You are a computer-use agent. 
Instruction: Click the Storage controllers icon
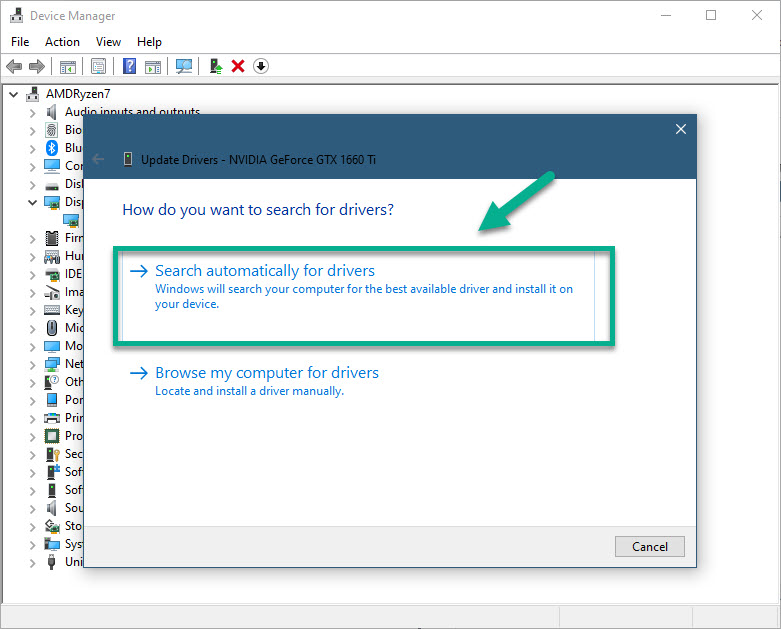(x=52, y=526)
